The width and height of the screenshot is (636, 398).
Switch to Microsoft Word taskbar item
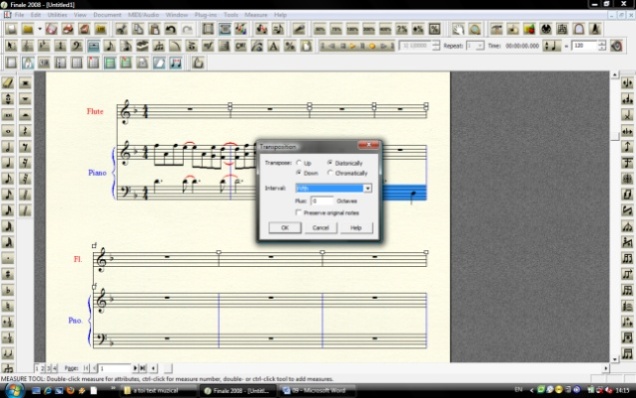pos(317,390)
